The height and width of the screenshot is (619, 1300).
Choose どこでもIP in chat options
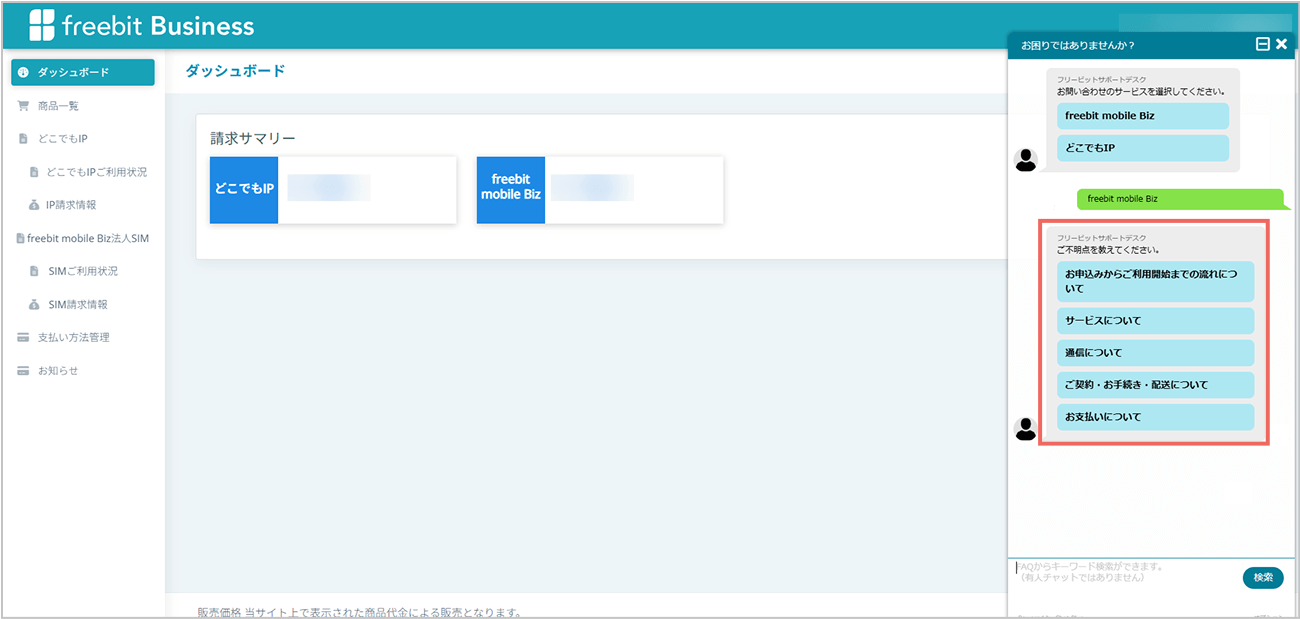coord(1143,148)
